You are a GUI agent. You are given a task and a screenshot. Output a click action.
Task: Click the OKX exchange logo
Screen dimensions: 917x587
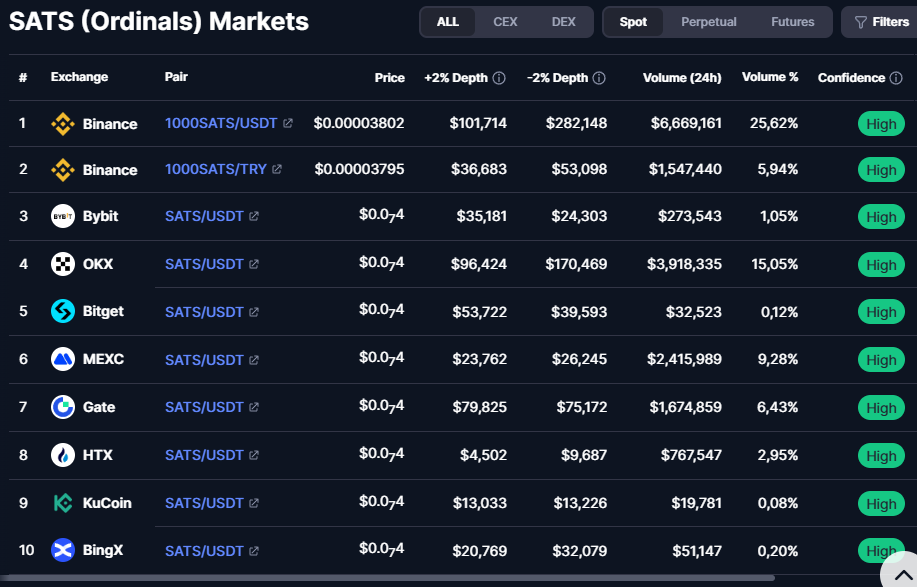tap(63, 264)
